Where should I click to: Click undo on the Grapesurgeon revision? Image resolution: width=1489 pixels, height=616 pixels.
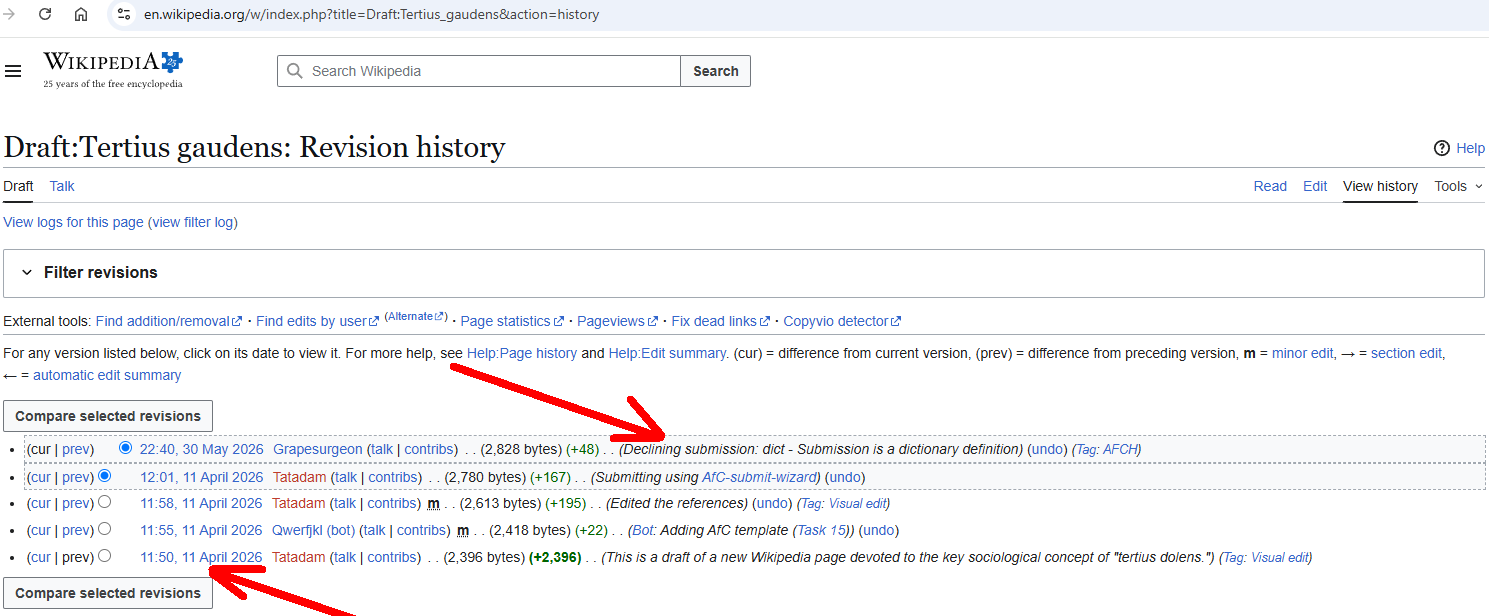pyautogui.click(x=1047, y=449)
